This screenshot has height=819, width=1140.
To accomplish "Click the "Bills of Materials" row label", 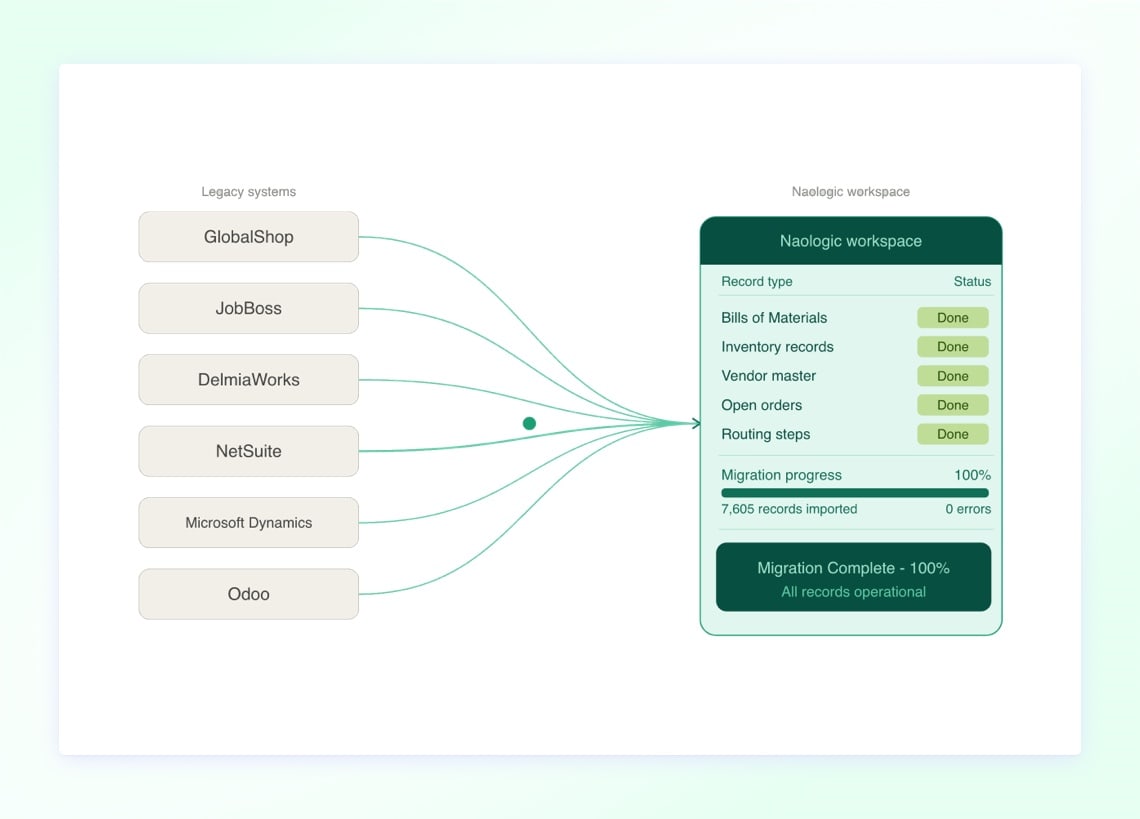I will 774,318.
